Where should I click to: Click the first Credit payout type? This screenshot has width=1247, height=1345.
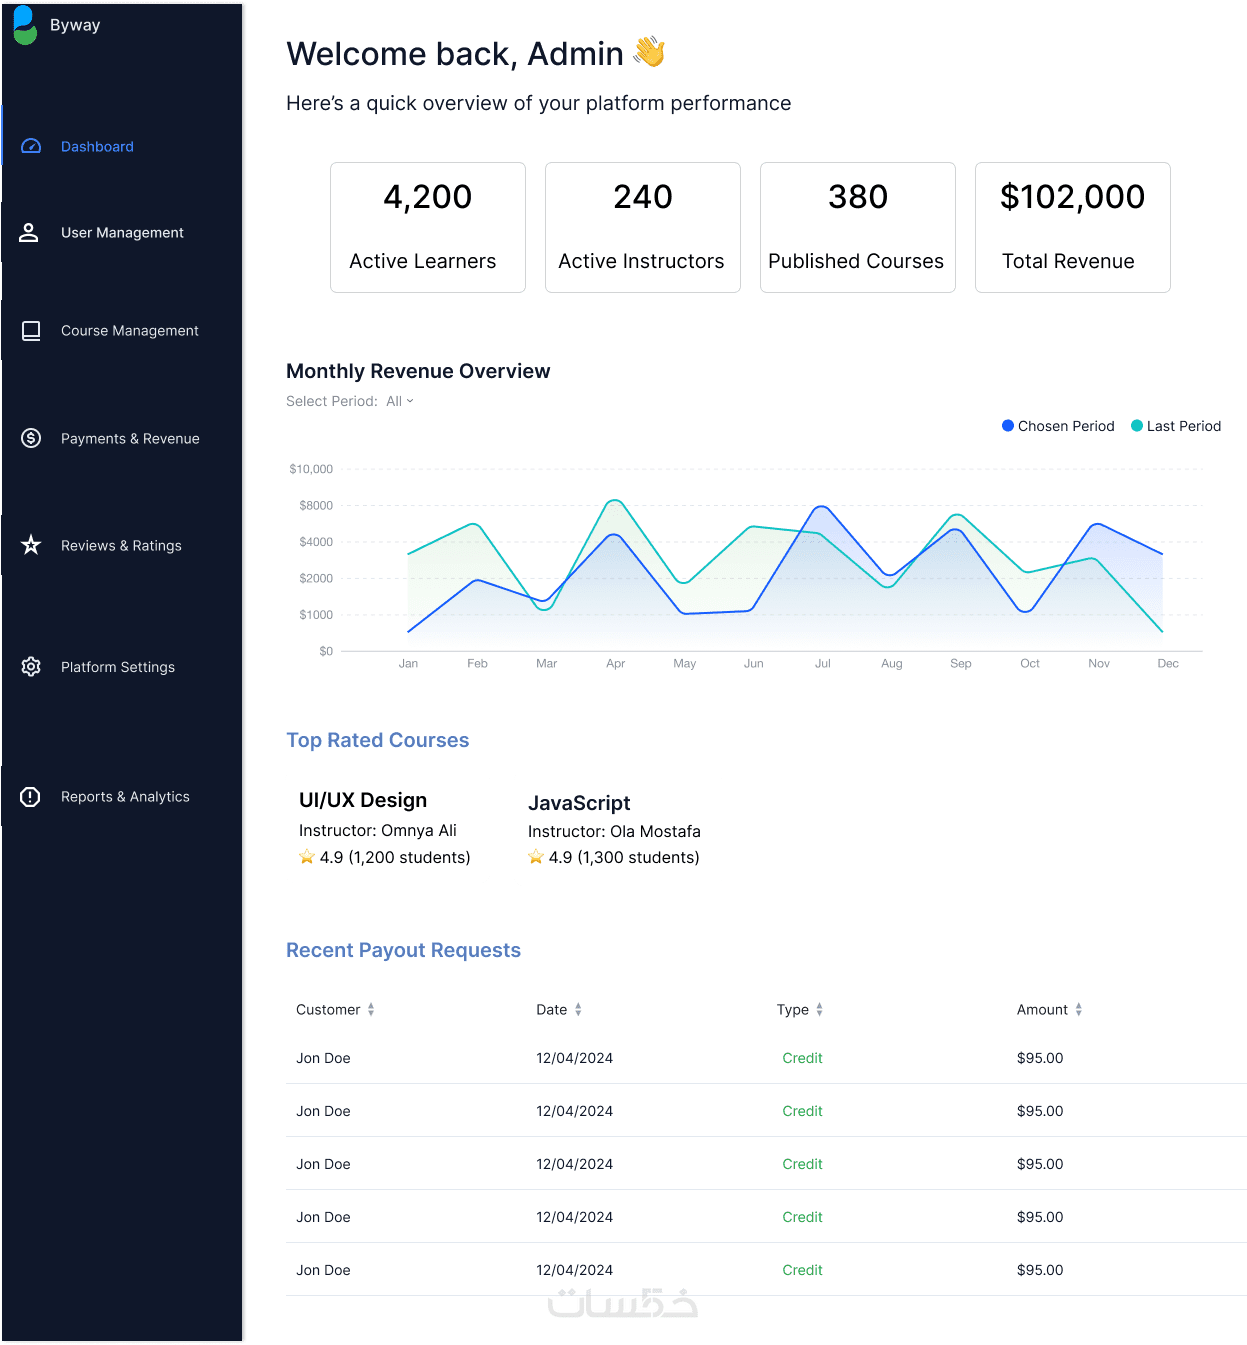point(802,1058)
